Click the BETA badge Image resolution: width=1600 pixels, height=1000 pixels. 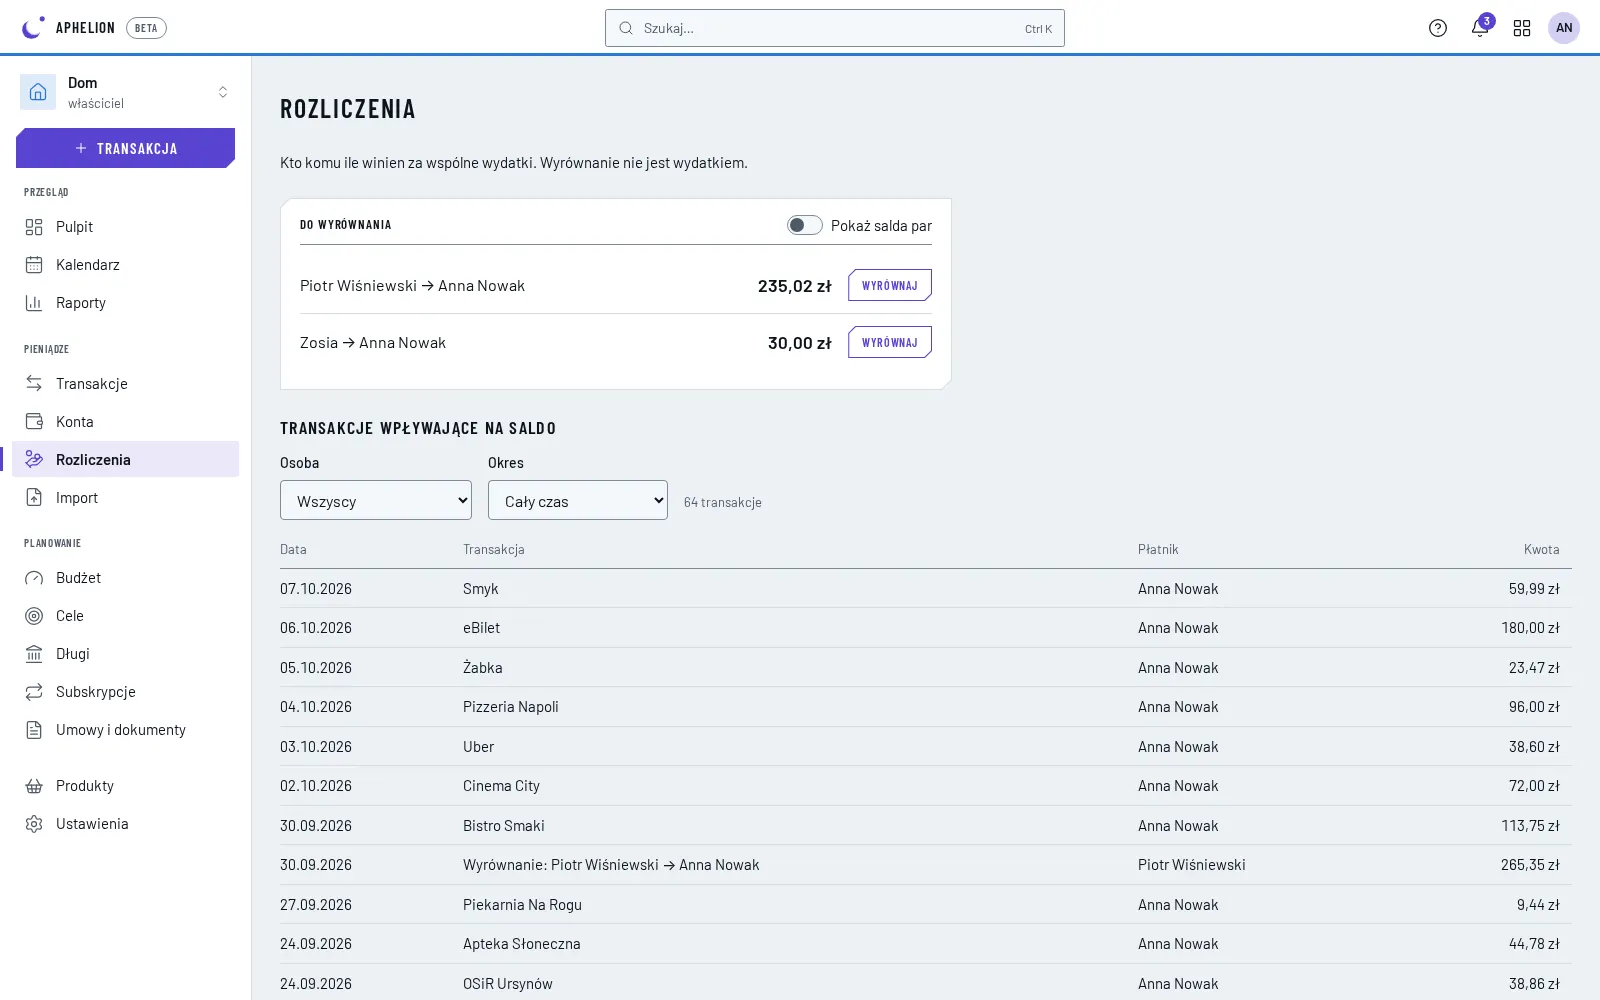[146, 28]
